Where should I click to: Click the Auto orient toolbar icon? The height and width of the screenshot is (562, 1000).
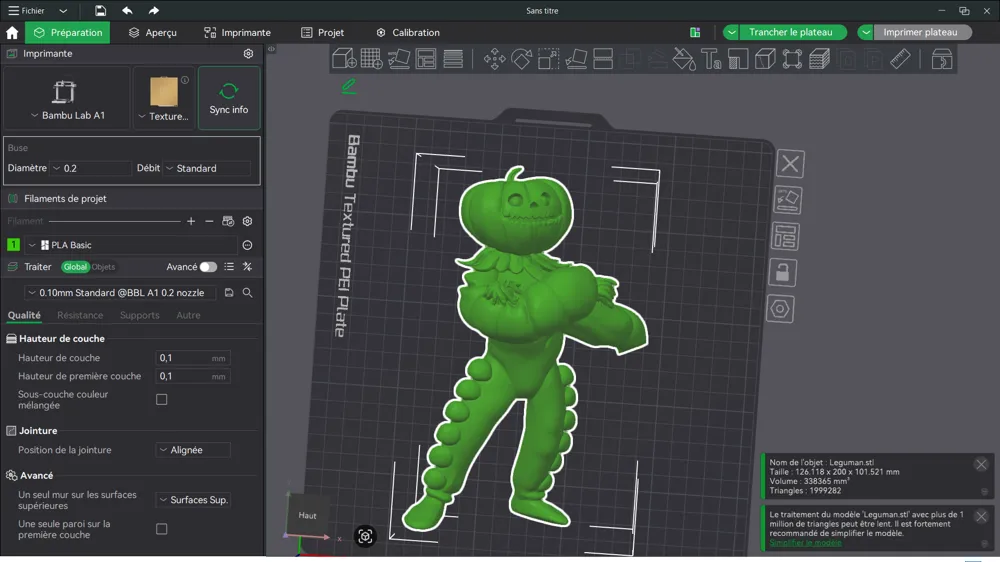[x=399, y=59]
